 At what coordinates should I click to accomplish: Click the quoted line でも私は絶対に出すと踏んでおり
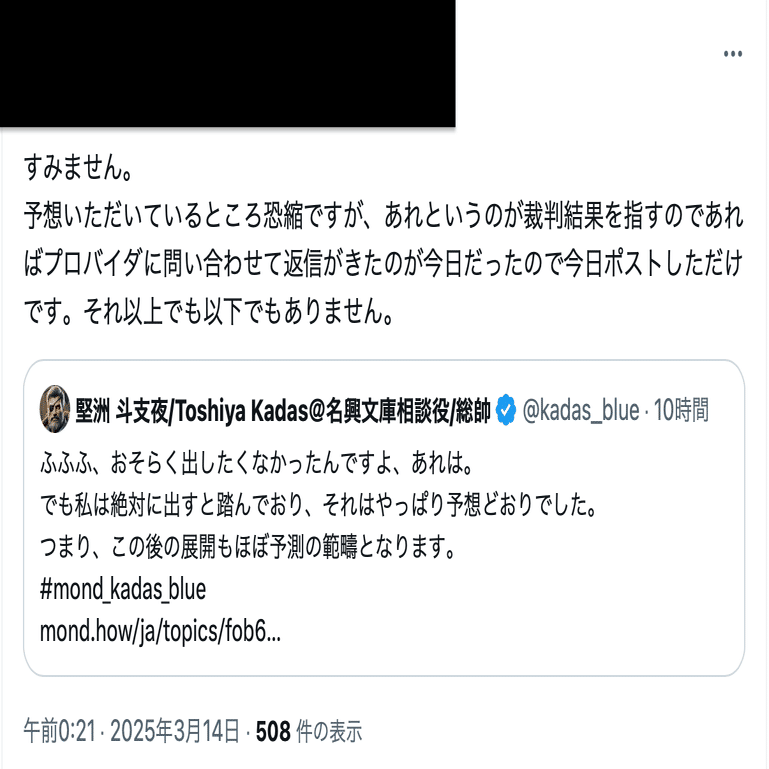click(319, 505)
